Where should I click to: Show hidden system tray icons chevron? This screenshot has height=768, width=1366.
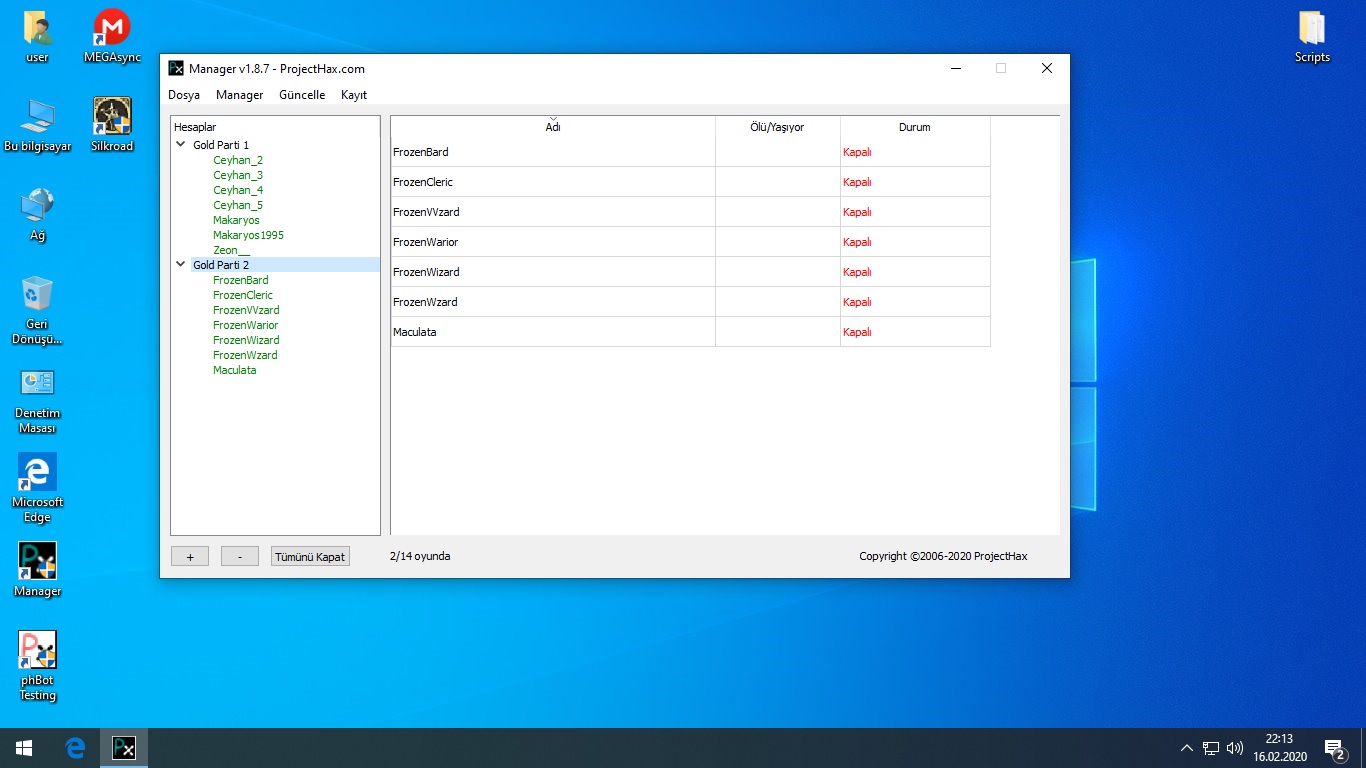(x=1187, y=748)
